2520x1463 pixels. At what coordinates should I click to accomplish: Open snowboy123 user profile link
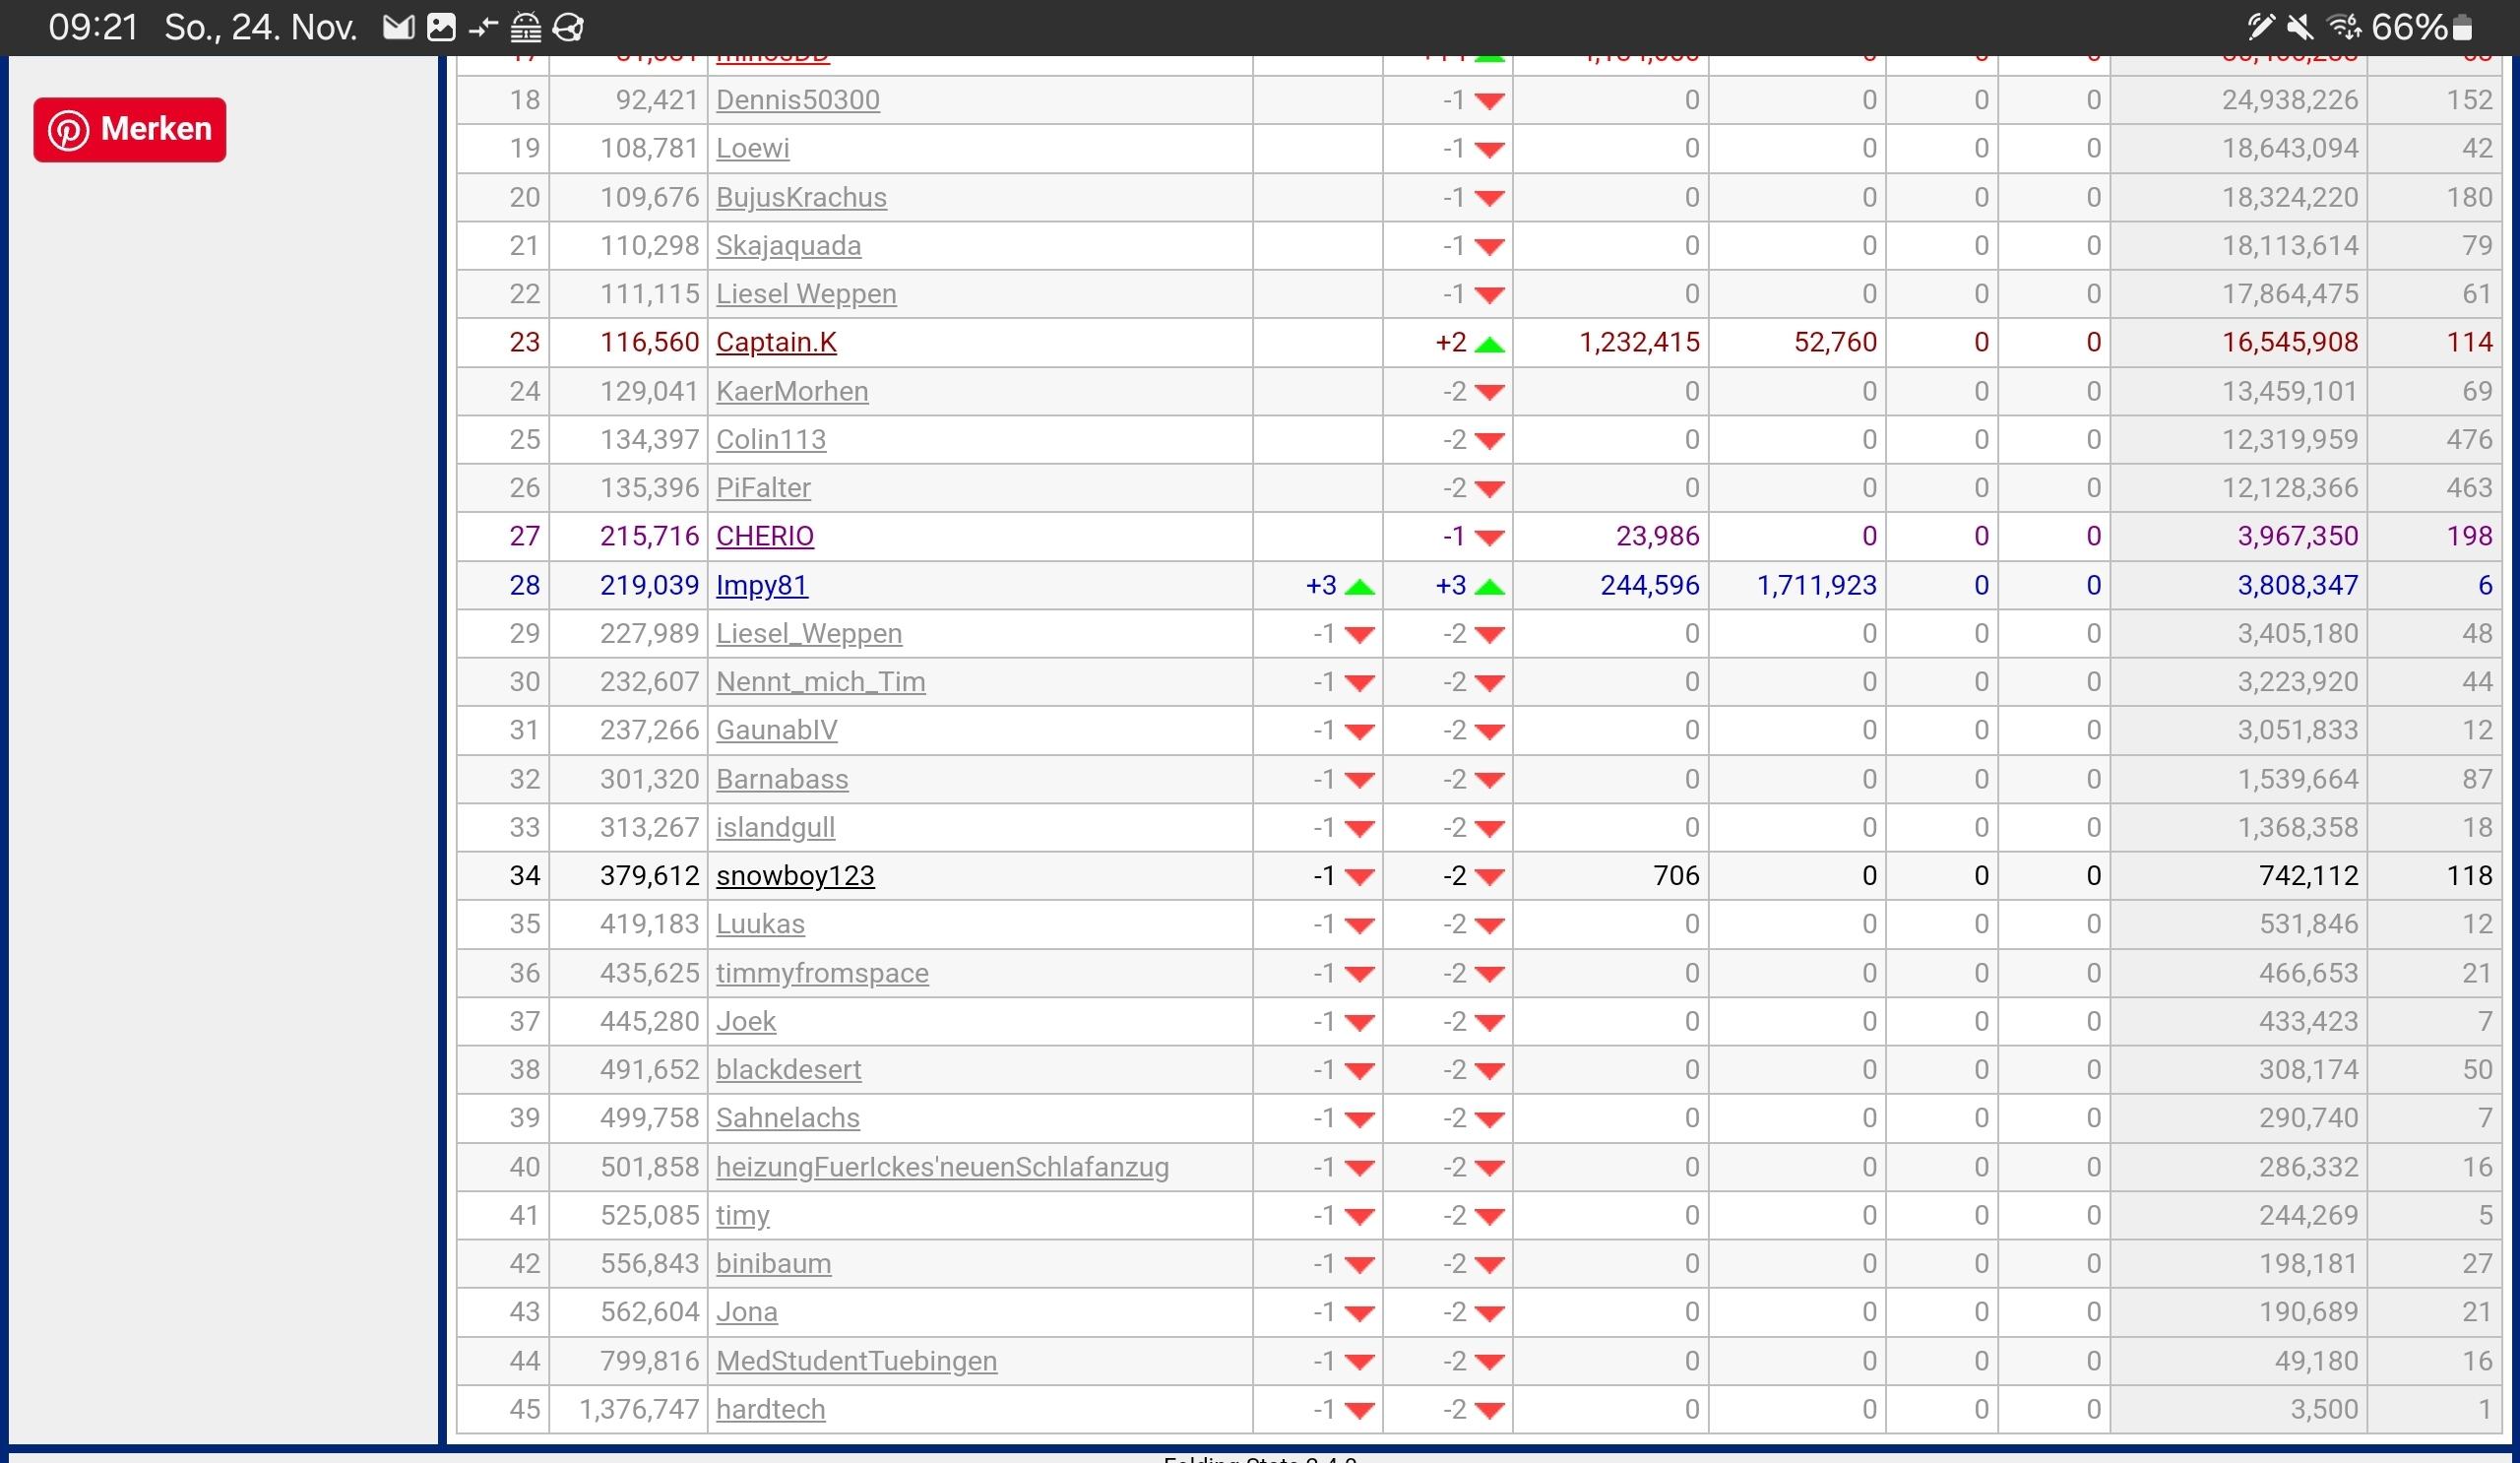point(795,876)
